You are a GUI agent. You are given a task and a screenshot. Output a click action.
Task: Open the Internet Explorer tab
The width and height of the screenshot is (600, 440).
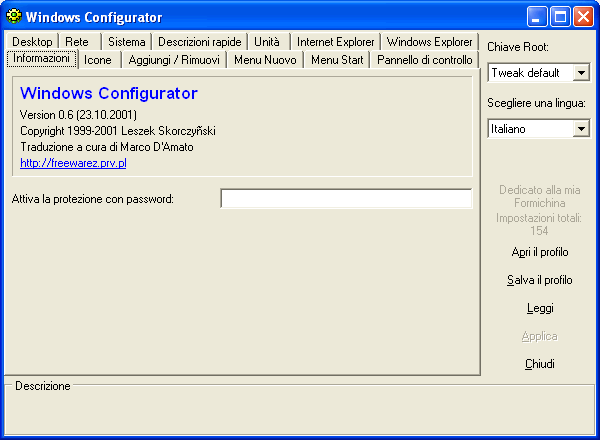tap(335, 41)
